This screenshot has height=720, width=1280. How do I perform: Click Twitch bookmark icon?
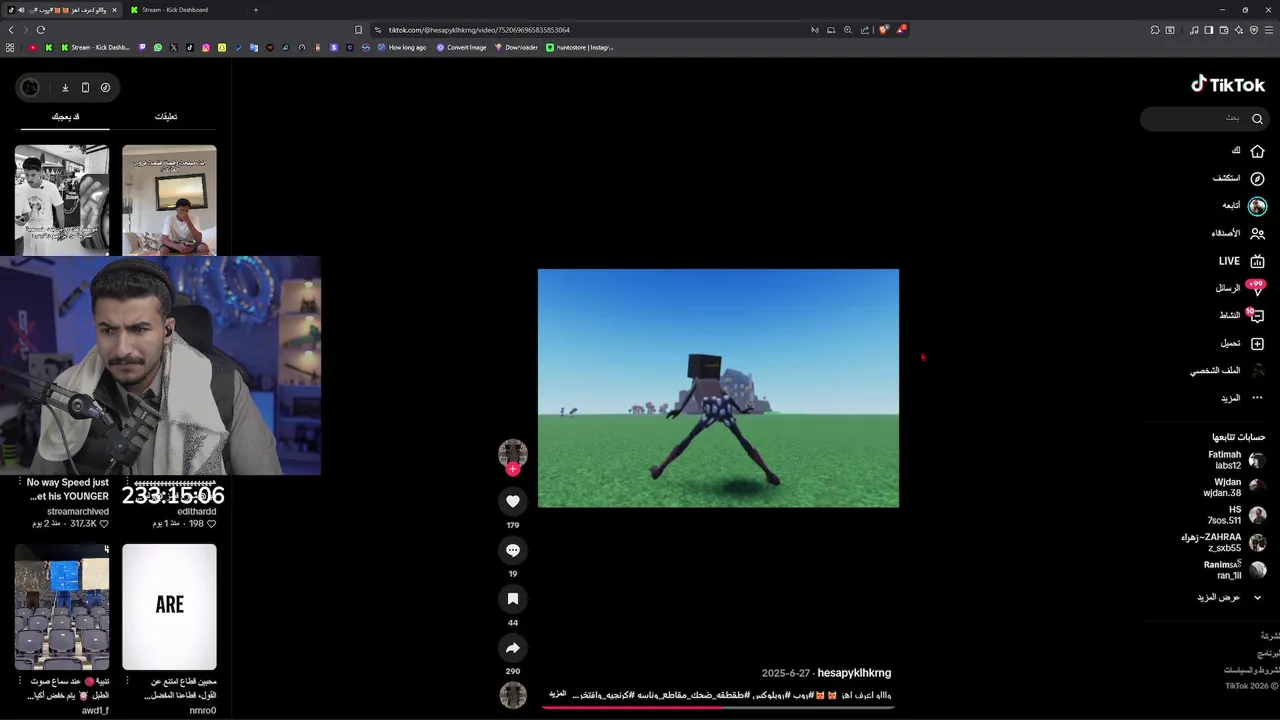[142, 47]
